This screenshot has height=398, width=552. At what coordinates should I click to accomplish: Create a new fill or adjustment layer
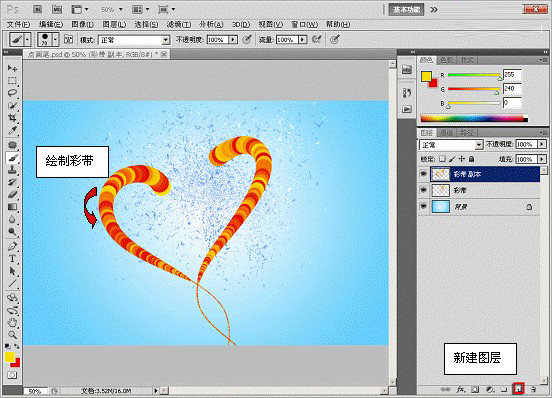click(x=490, y=389)
